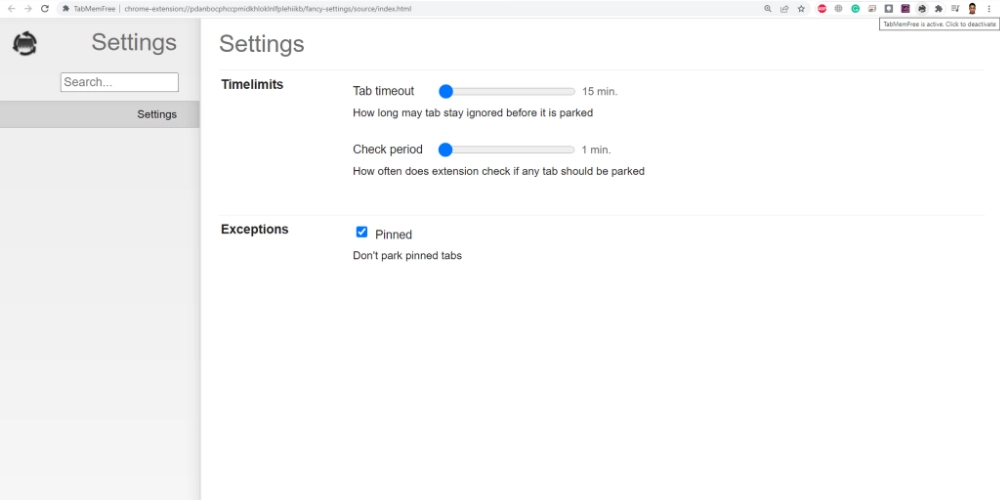This screenshot has width=1000, height=500.
Task: Click the address bar URL
Action: click(267, 9)
